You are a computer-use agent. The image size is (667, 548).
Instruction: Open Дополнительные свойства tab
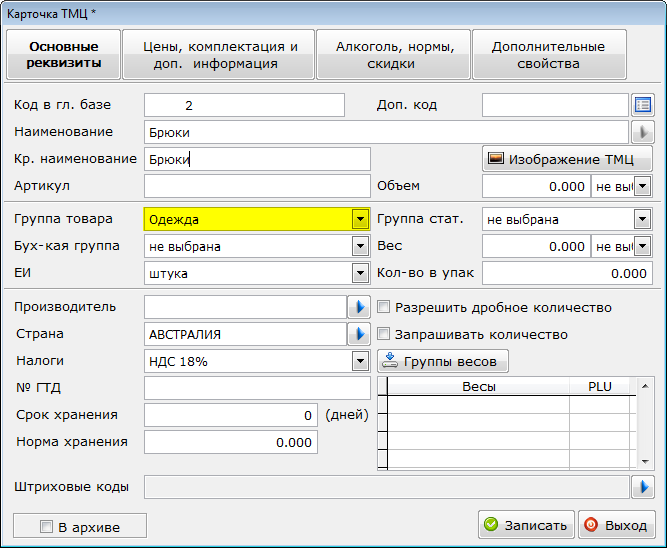point(549,54)
